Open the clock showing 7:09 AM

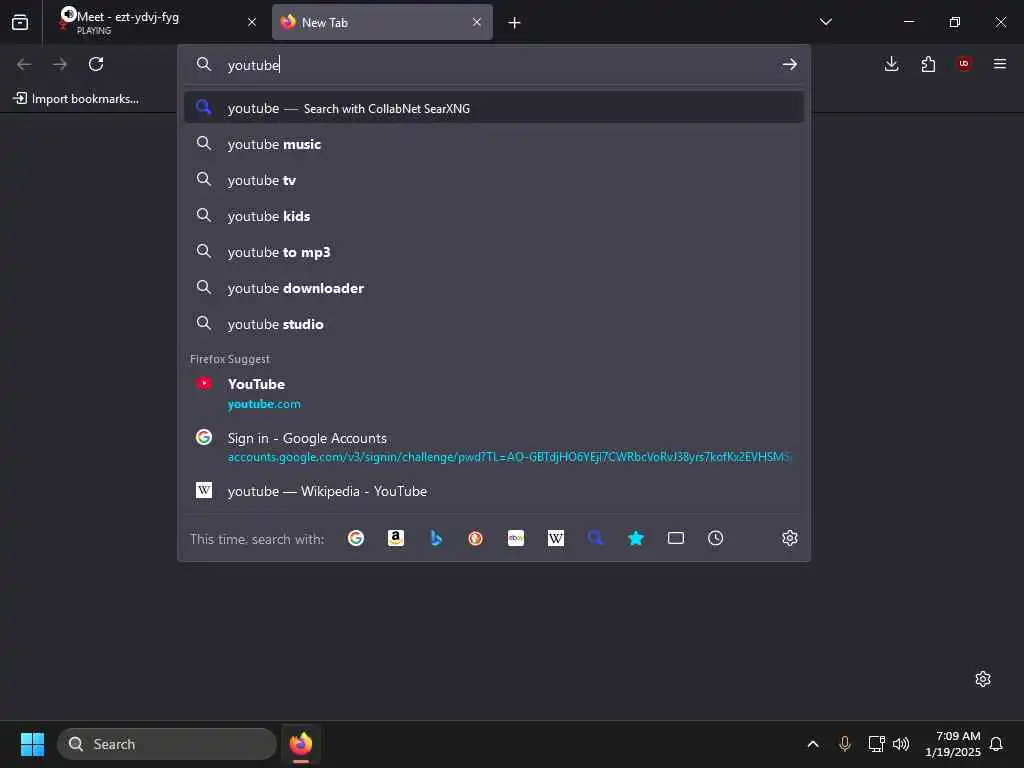click(952, 744)
